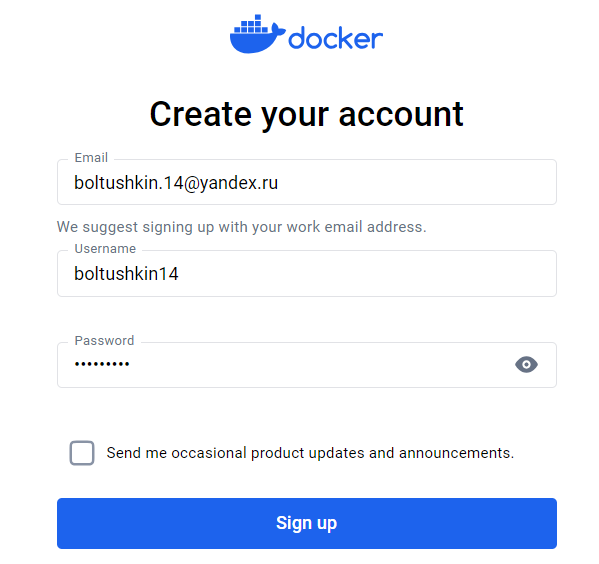Click the work email suggestion hint text

pos(241,227)
